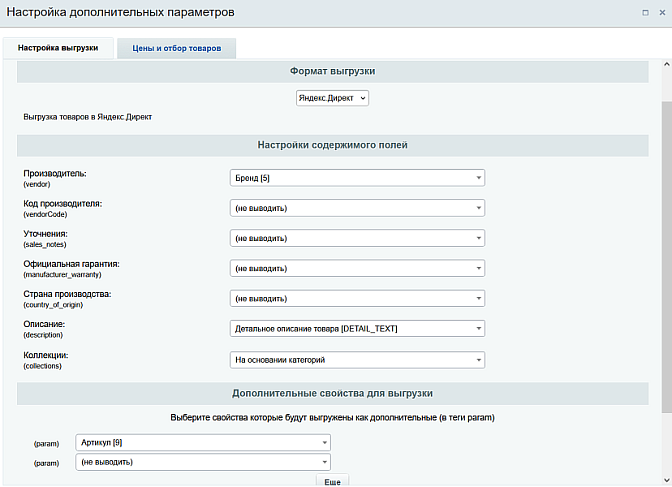Click the vertical scrollbar on the right

point(666,250)
